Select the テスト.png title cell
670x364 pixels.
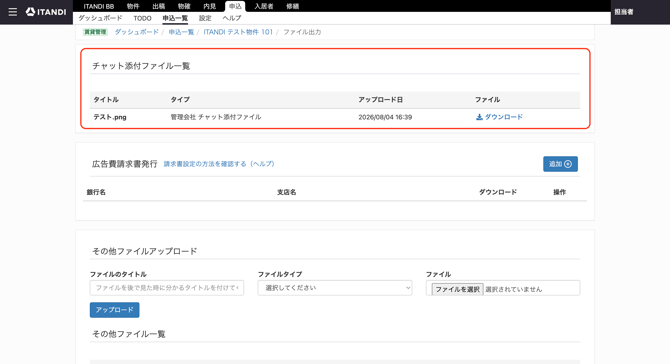[x=110, y=117]
